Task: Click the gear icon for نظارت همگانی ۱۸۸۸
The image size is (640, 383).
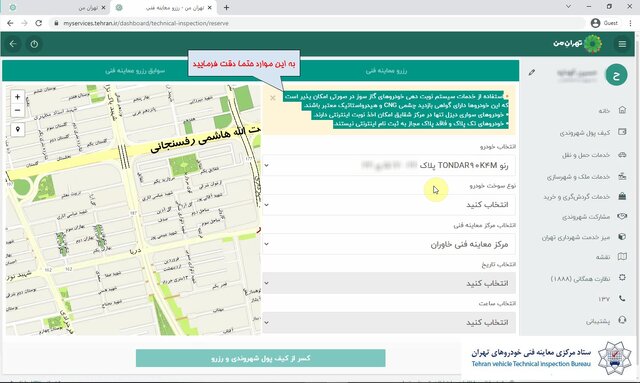Action: tap(622, 278)
